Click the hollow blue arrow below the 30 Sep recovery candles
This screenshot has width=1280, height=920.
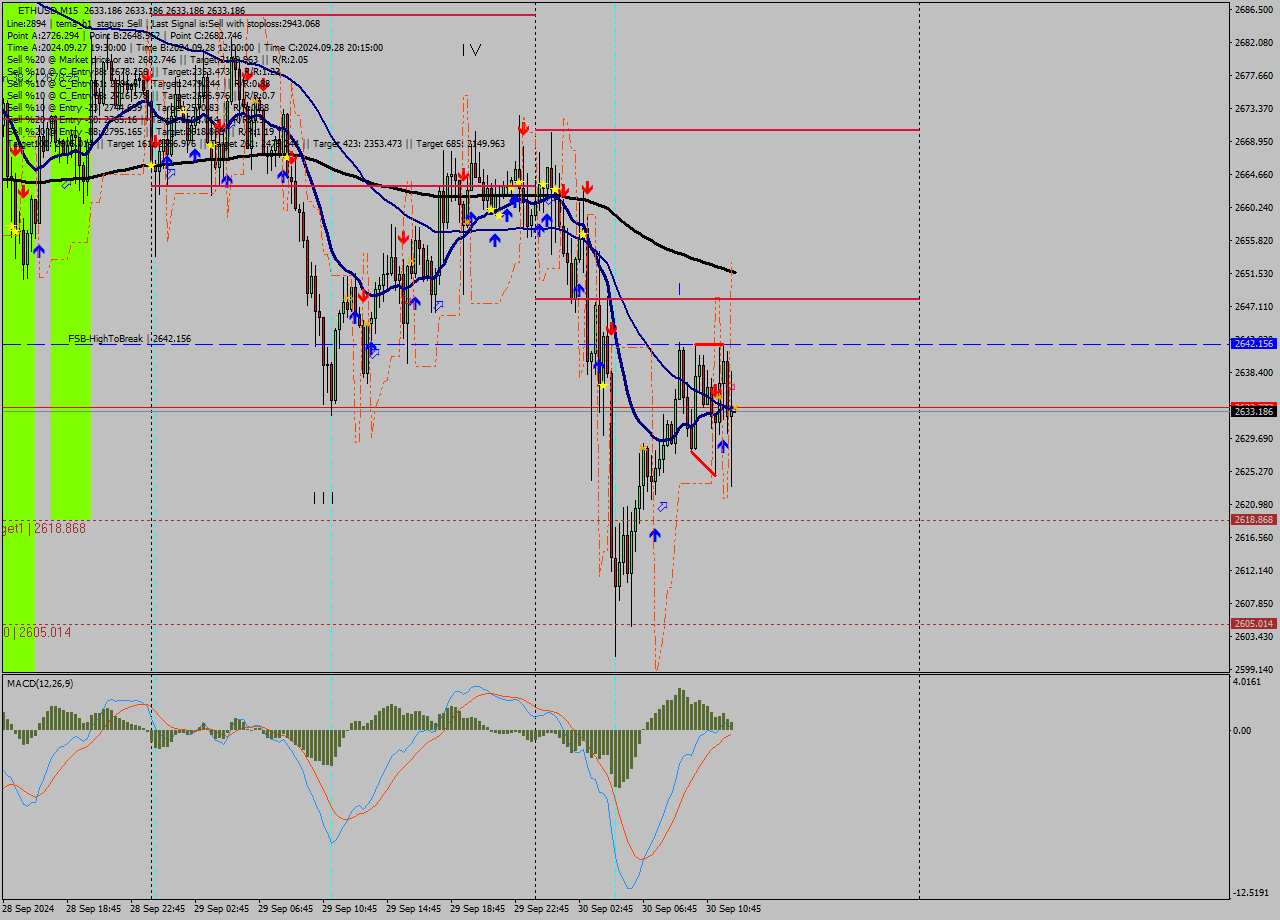[x=662, y=507]
